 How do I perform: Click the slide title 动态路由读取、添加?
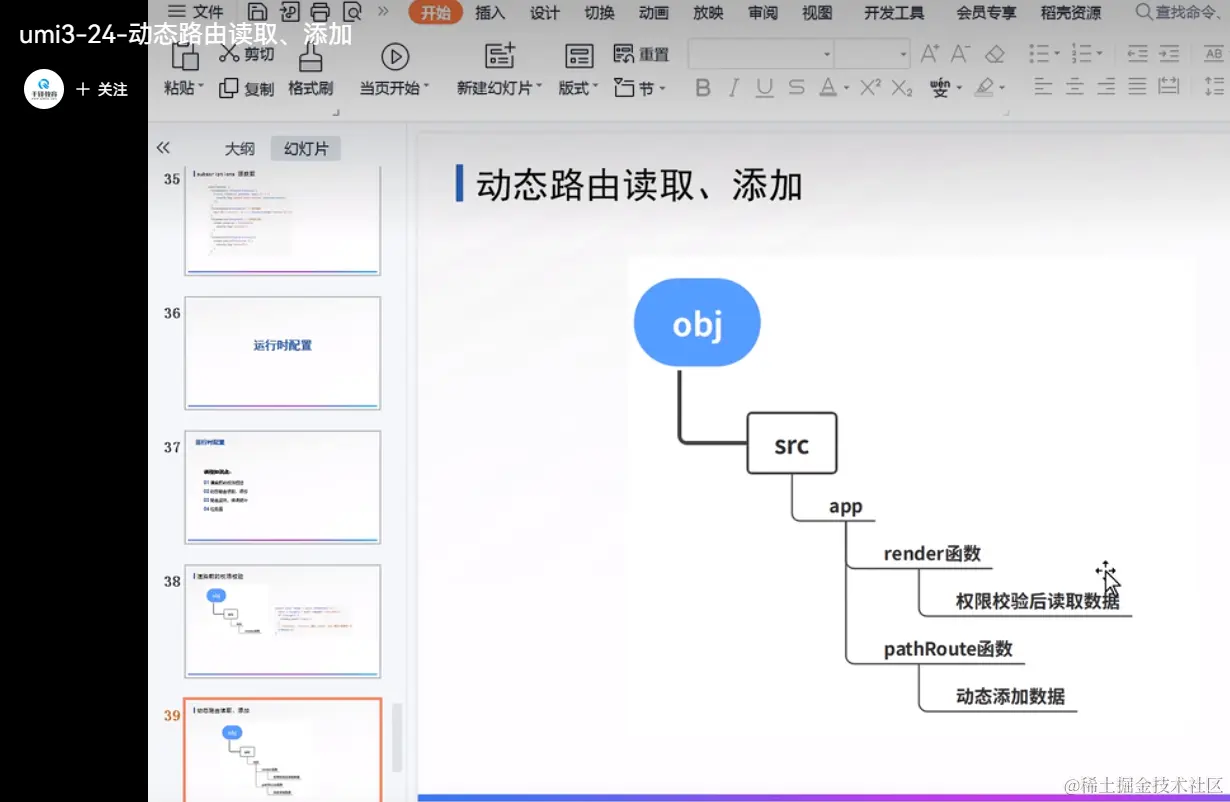tap(639, 185)
